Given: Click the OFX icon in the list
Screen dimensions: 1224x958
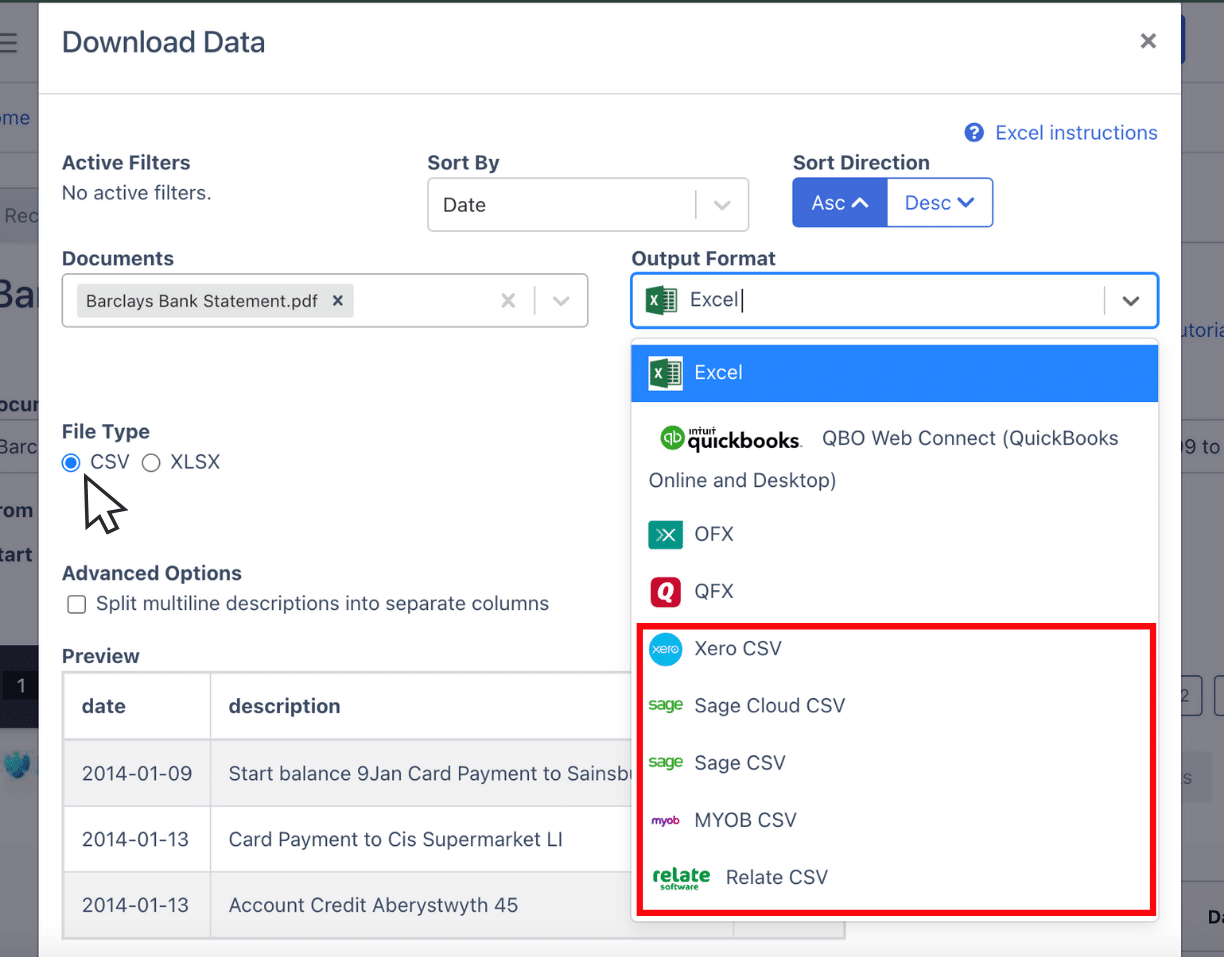Looking at the screenshot, I should click(666, 534).
